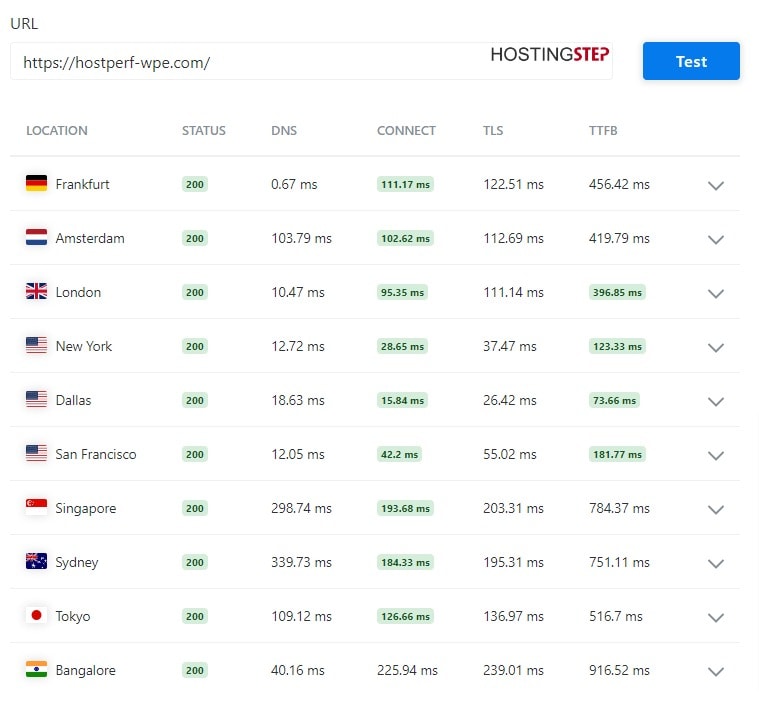The height and width of the screenshot is (711, 759).
Task: Click the CONNECT column header
Action: pos(406,131)
